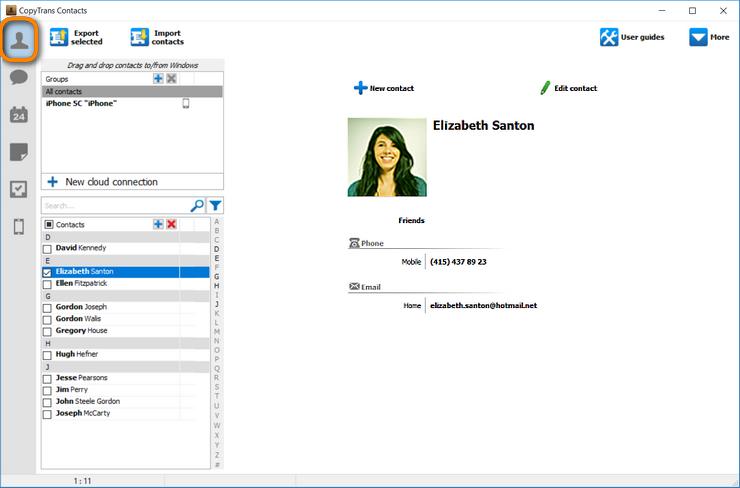The height and width of the screenshot is (488, 740).
Task: Check the Ellen Fitzpatrick checkbox
Action: click(47, 284)
